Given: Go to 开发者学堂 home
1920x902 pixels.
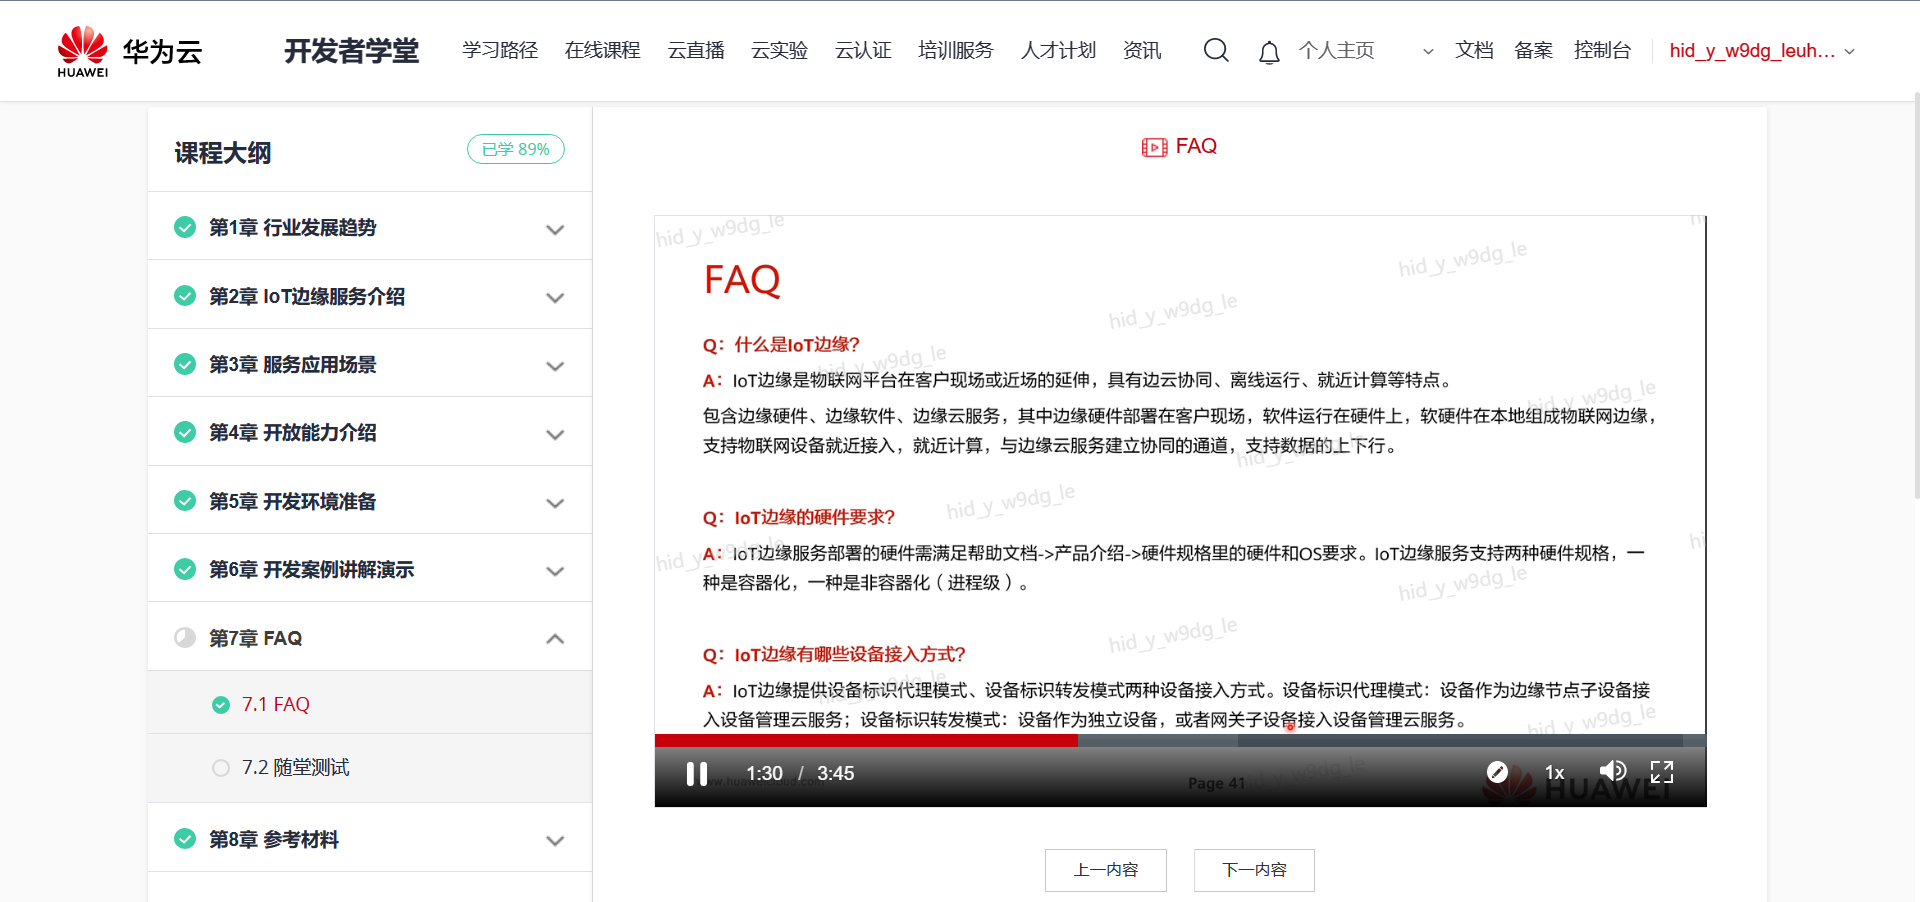Looking at the screenshot, I should pyautogui.click(x=352, y=51).
